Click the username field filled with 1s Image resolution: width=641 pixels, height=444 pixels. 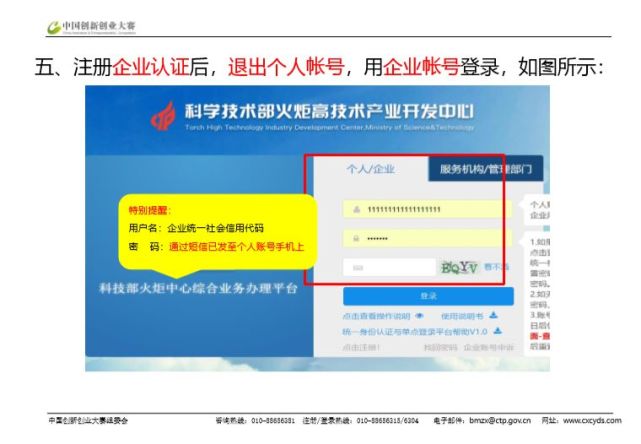coord(427,209)
